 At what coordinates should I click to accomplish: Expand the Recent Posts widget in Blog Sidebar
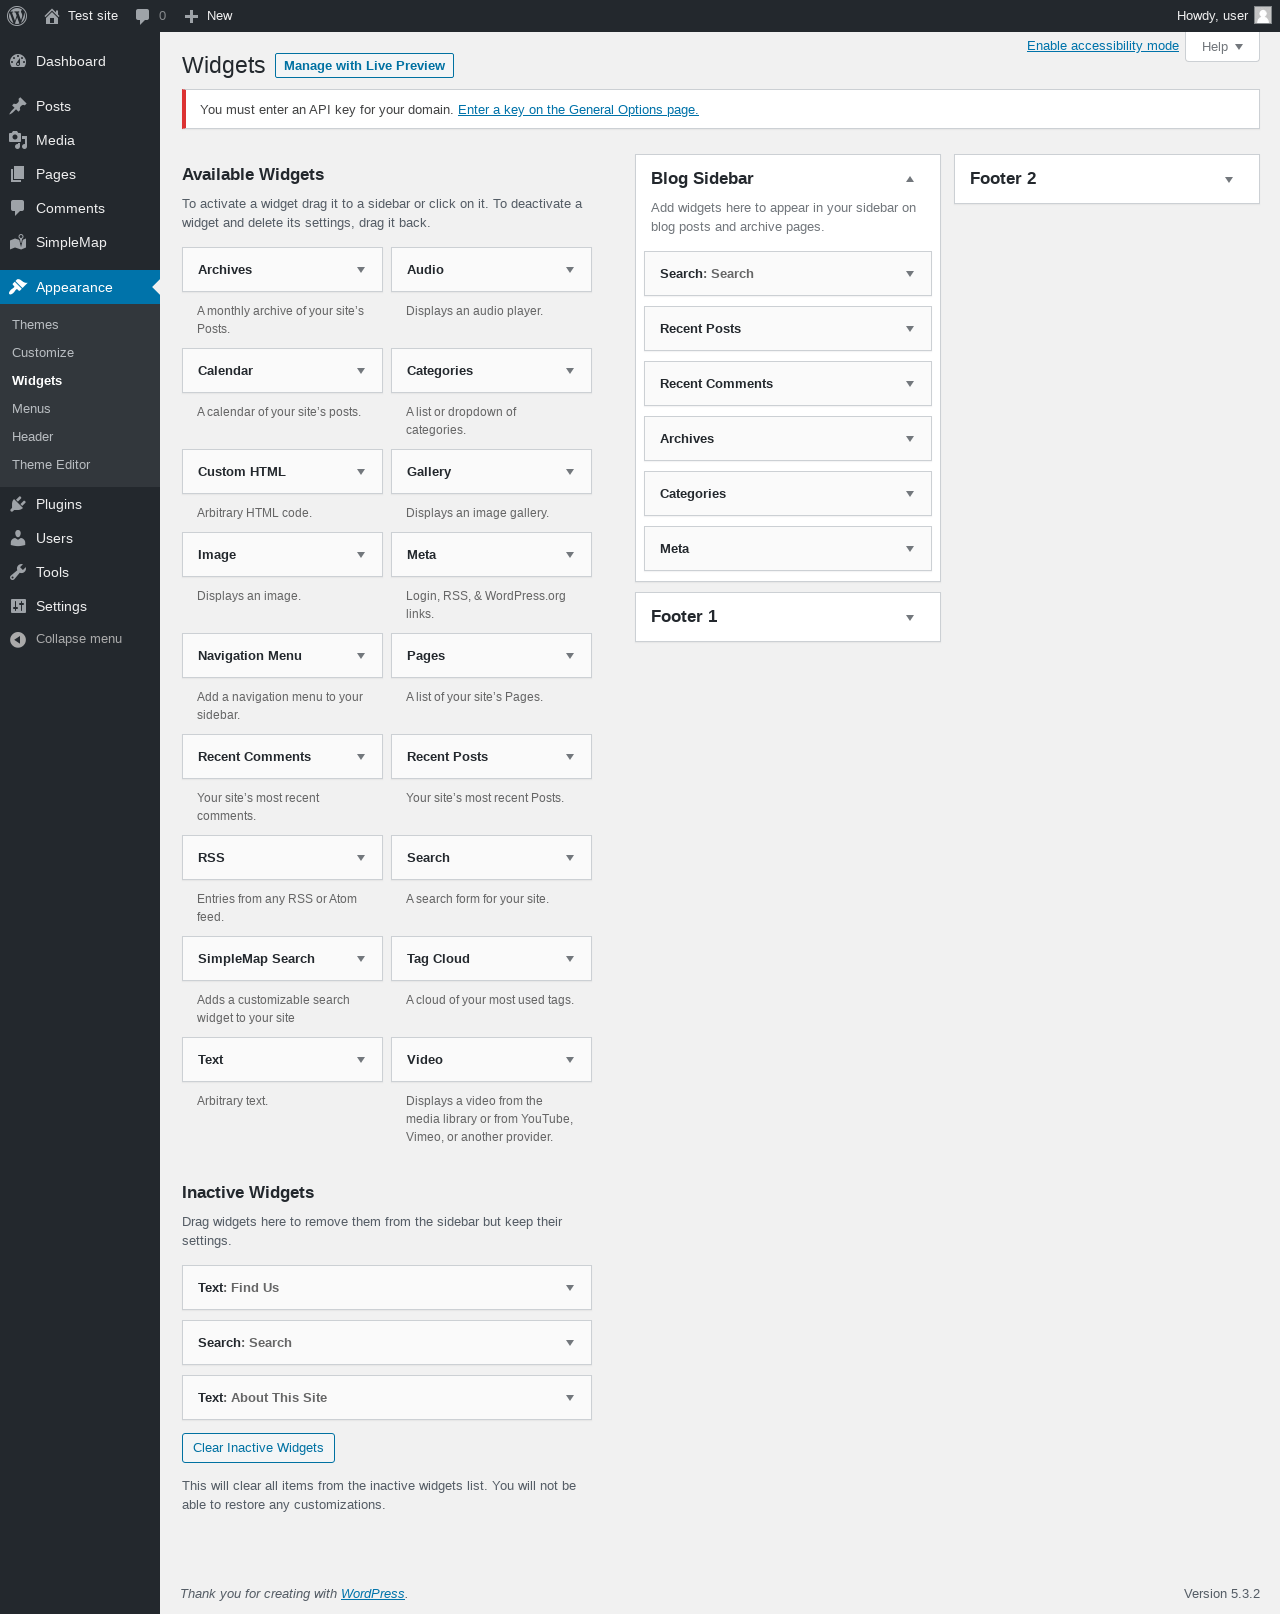[x=910, y=329]
